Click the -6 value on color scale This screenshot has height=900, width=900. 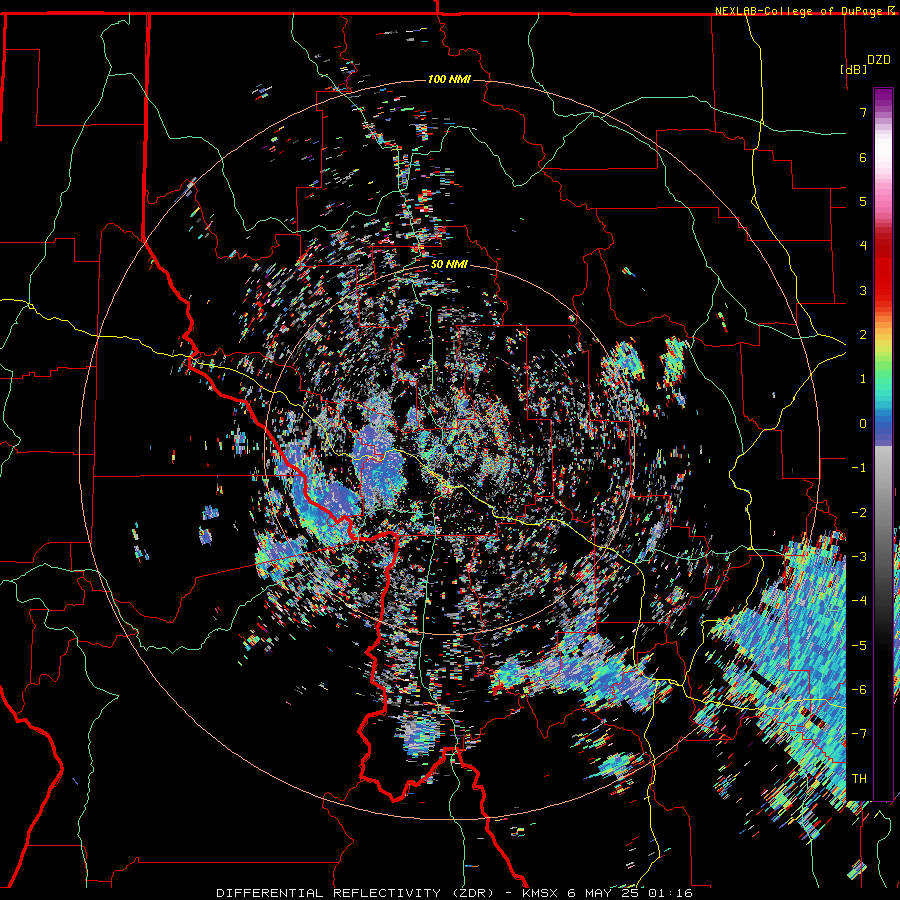click(x=859, y=690)
